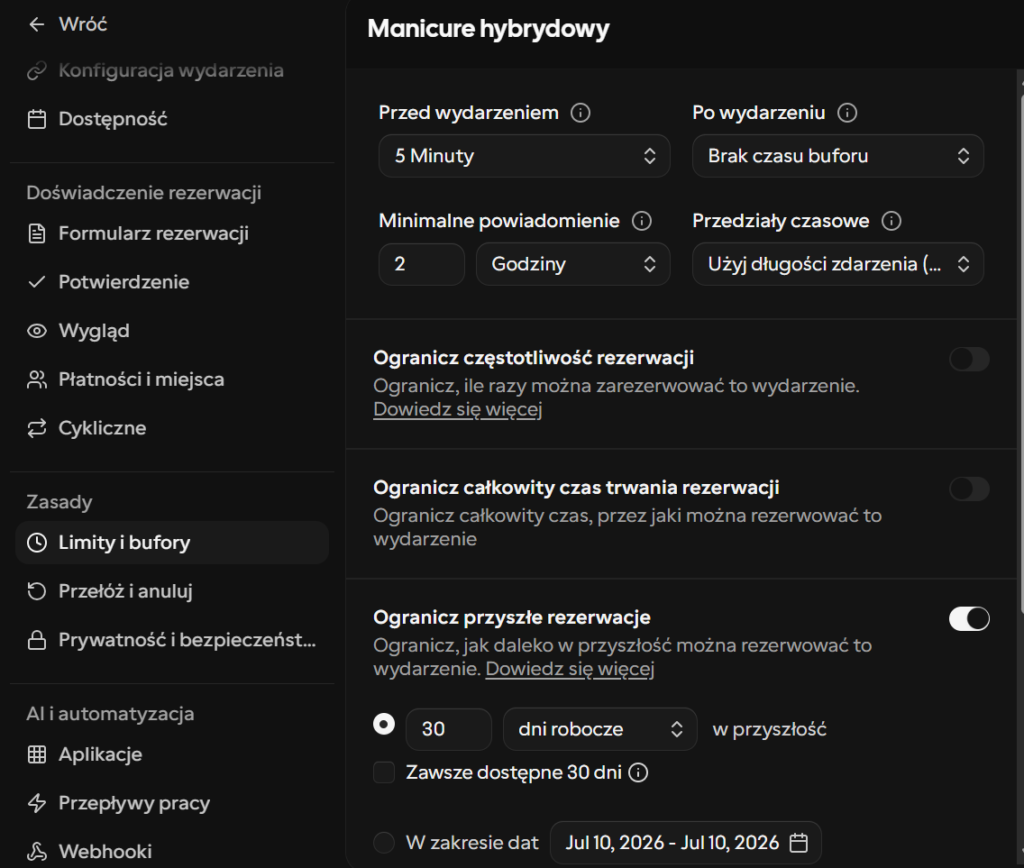The height and width of the screenshot is (868, 1024).
Task: Click the webhook icon beside Webhooki
Action: (37, 852)
